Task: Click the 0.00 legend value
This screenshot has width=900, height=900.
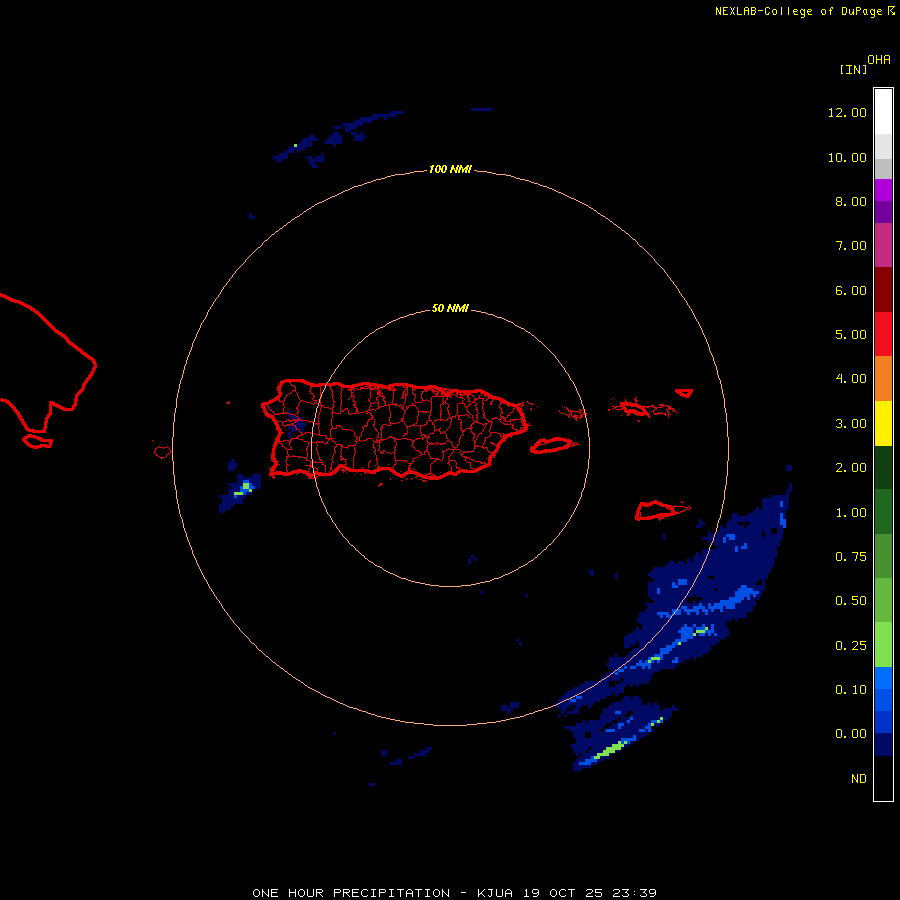Action: [x=851, y=734]
